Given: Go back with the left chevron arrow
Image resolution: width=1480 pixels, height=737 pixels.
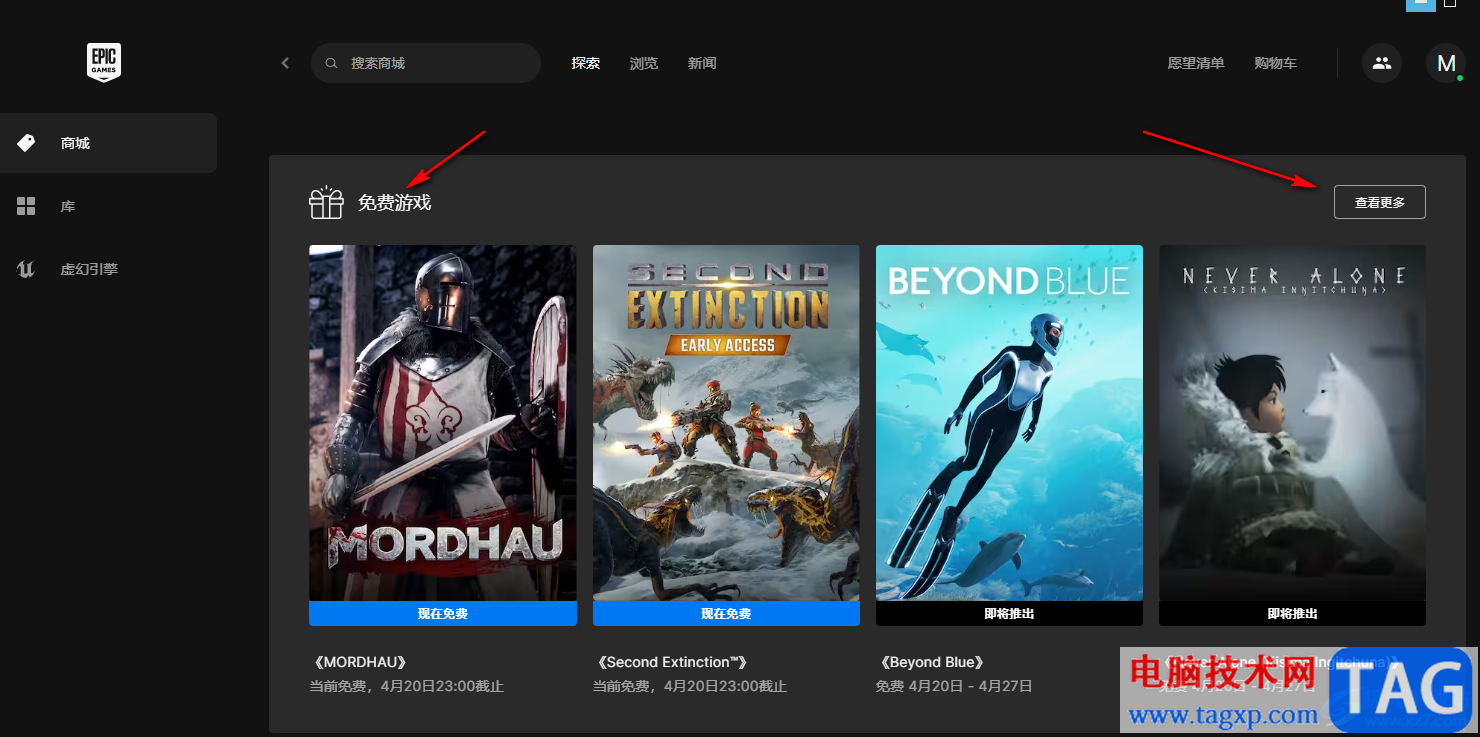Looking at the screenshot, I should (285, 63).
